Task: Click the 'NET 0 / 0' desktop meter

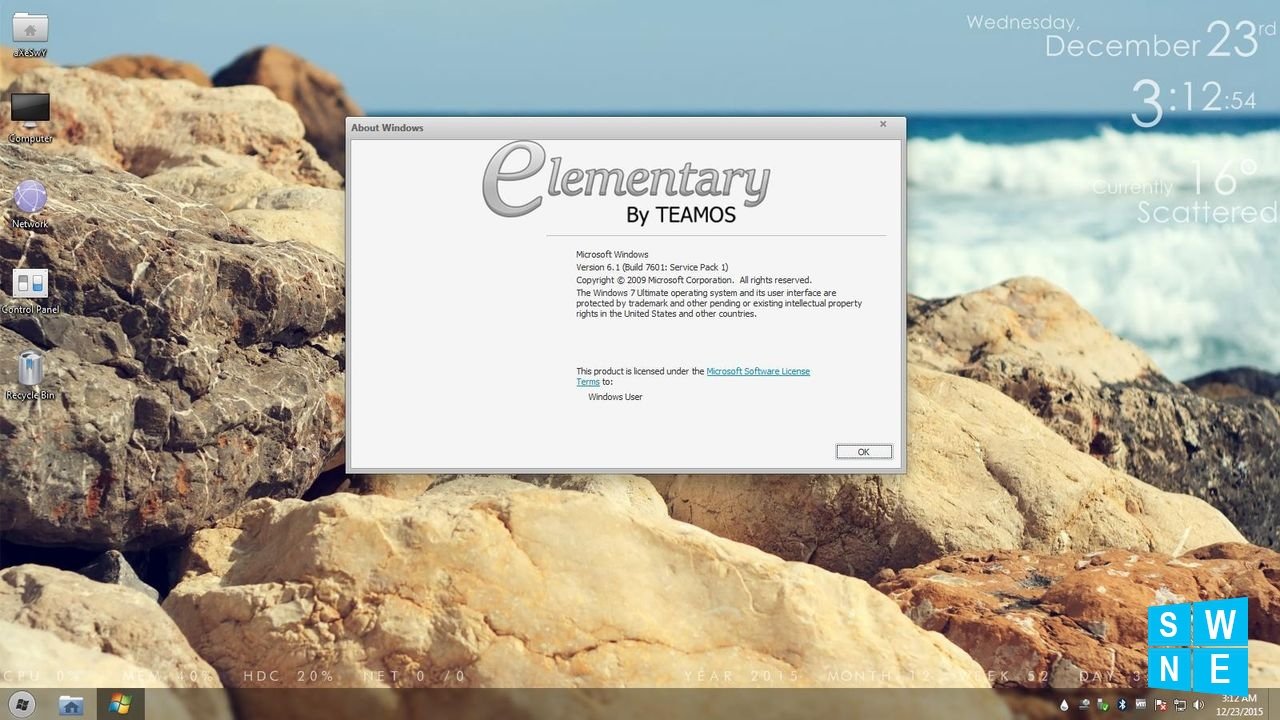Action: tap(414, 677)
